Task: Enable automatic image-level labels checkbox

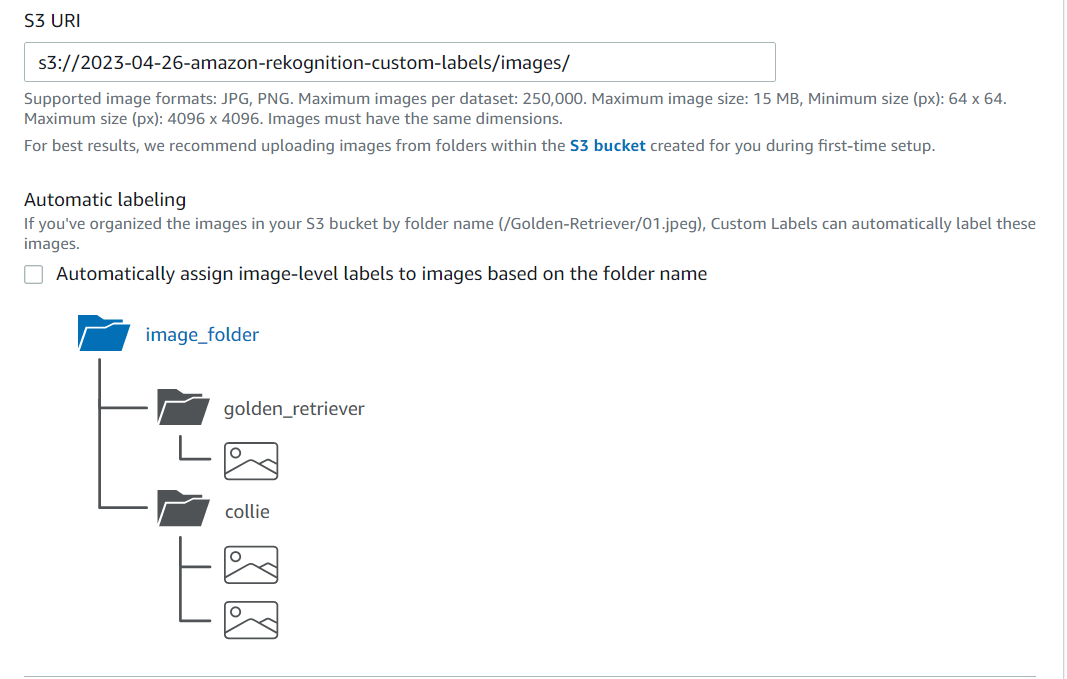Action: point(33,274)
